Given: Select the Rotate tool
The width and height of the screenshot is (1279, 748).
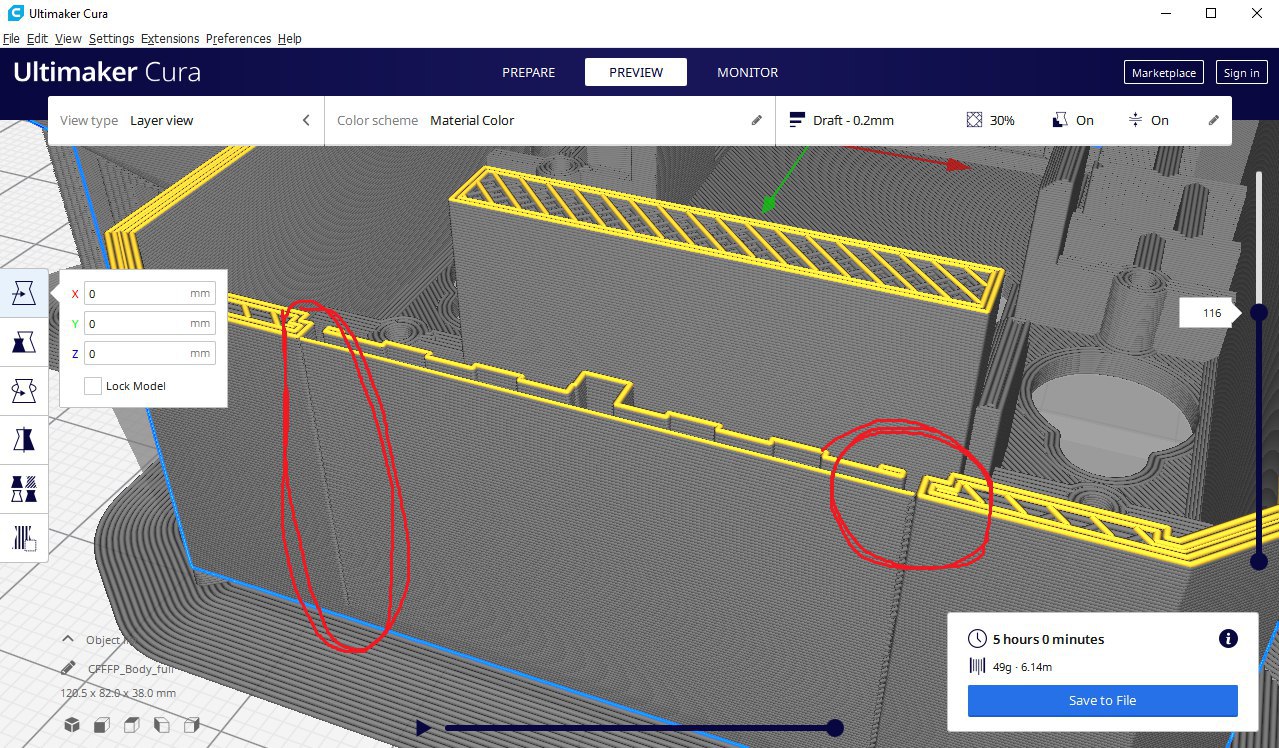Looking at the screenshot, I should [x=22, y=391].
